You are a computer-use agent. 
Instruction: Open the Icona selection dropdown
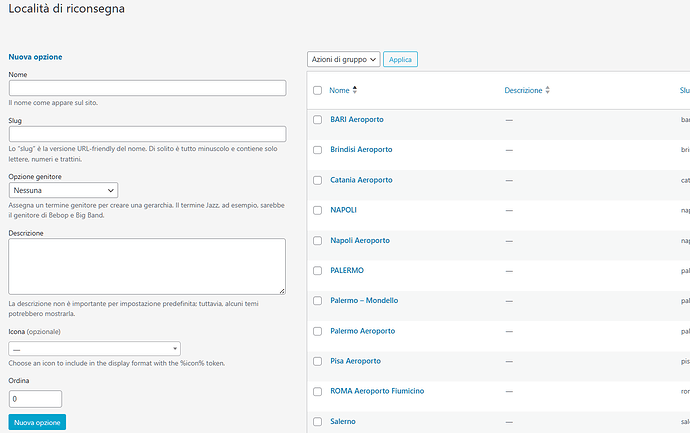pyautogui.click(x=94, y=349)
